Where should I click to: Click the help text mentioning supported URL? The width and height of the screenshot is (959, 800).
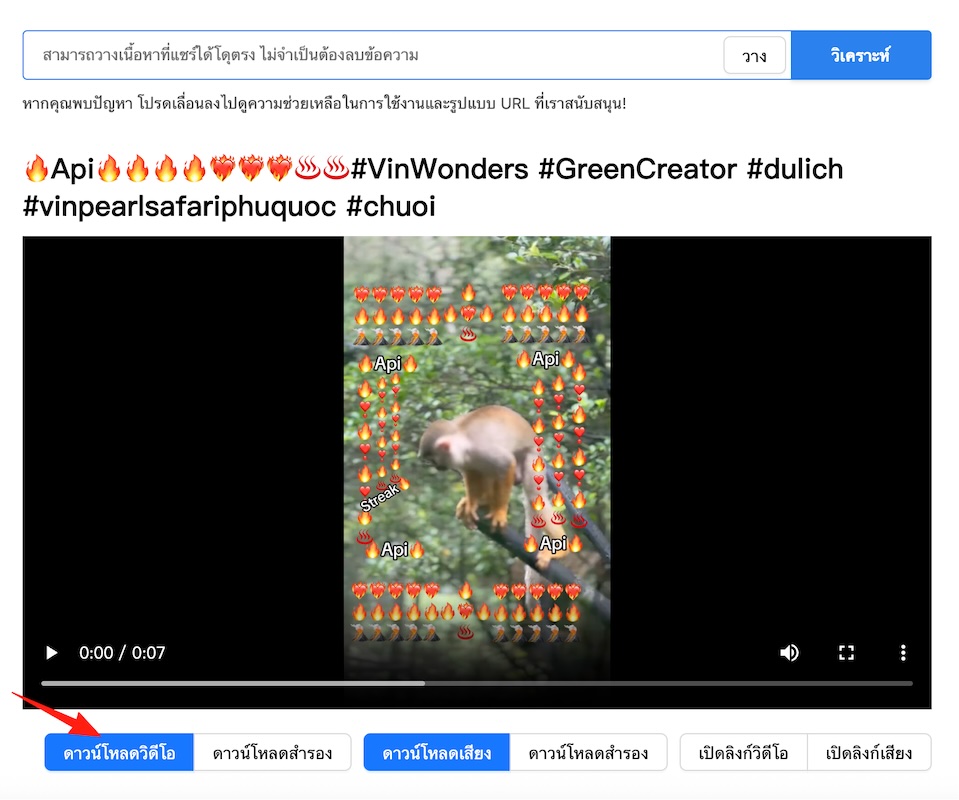click(x=324, y=103)
